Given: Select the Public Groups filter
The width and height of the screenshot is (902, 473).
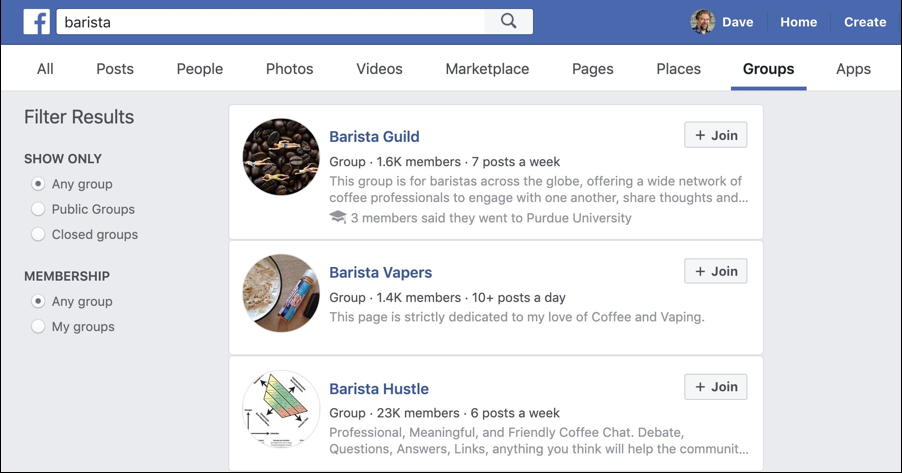Looking at the screenshot, I should pos(38,209).
